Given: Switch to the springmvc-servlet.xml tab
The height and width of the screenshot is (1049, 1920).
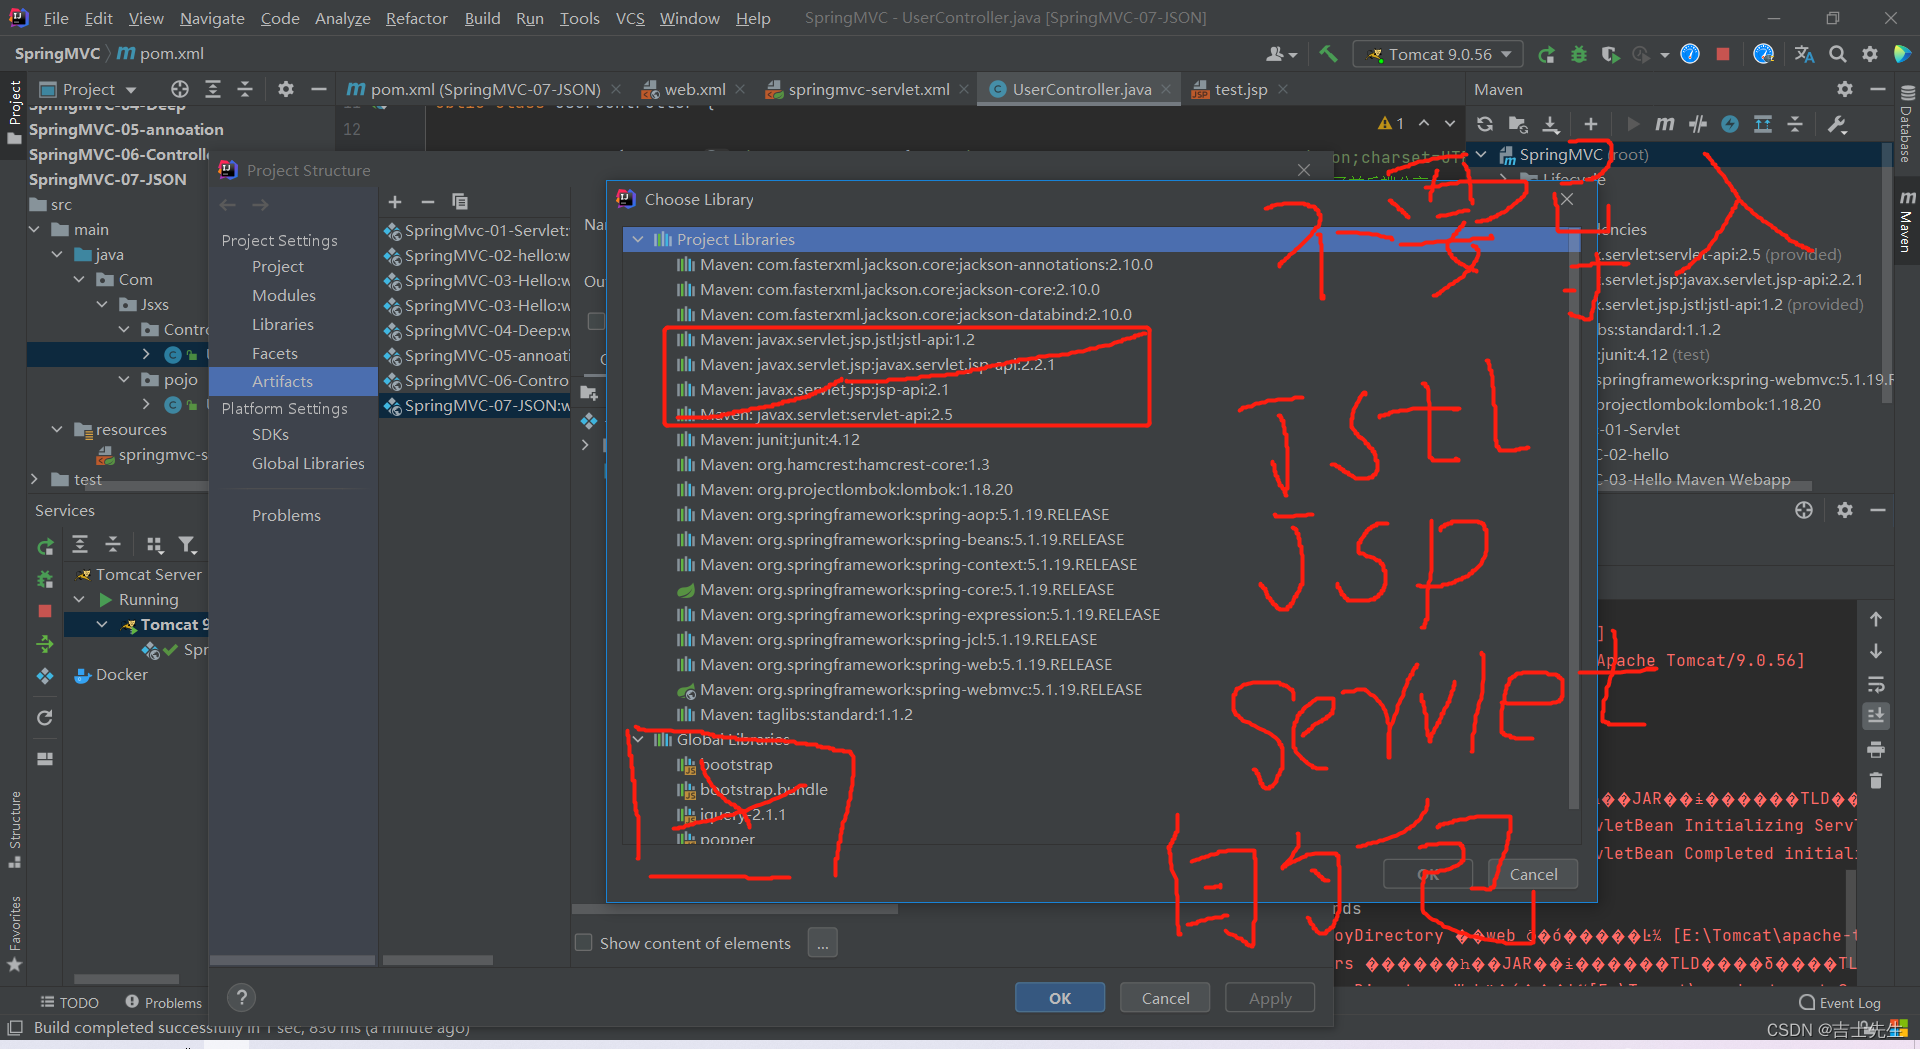Looking at the screenshot, I should click(868, 89).
